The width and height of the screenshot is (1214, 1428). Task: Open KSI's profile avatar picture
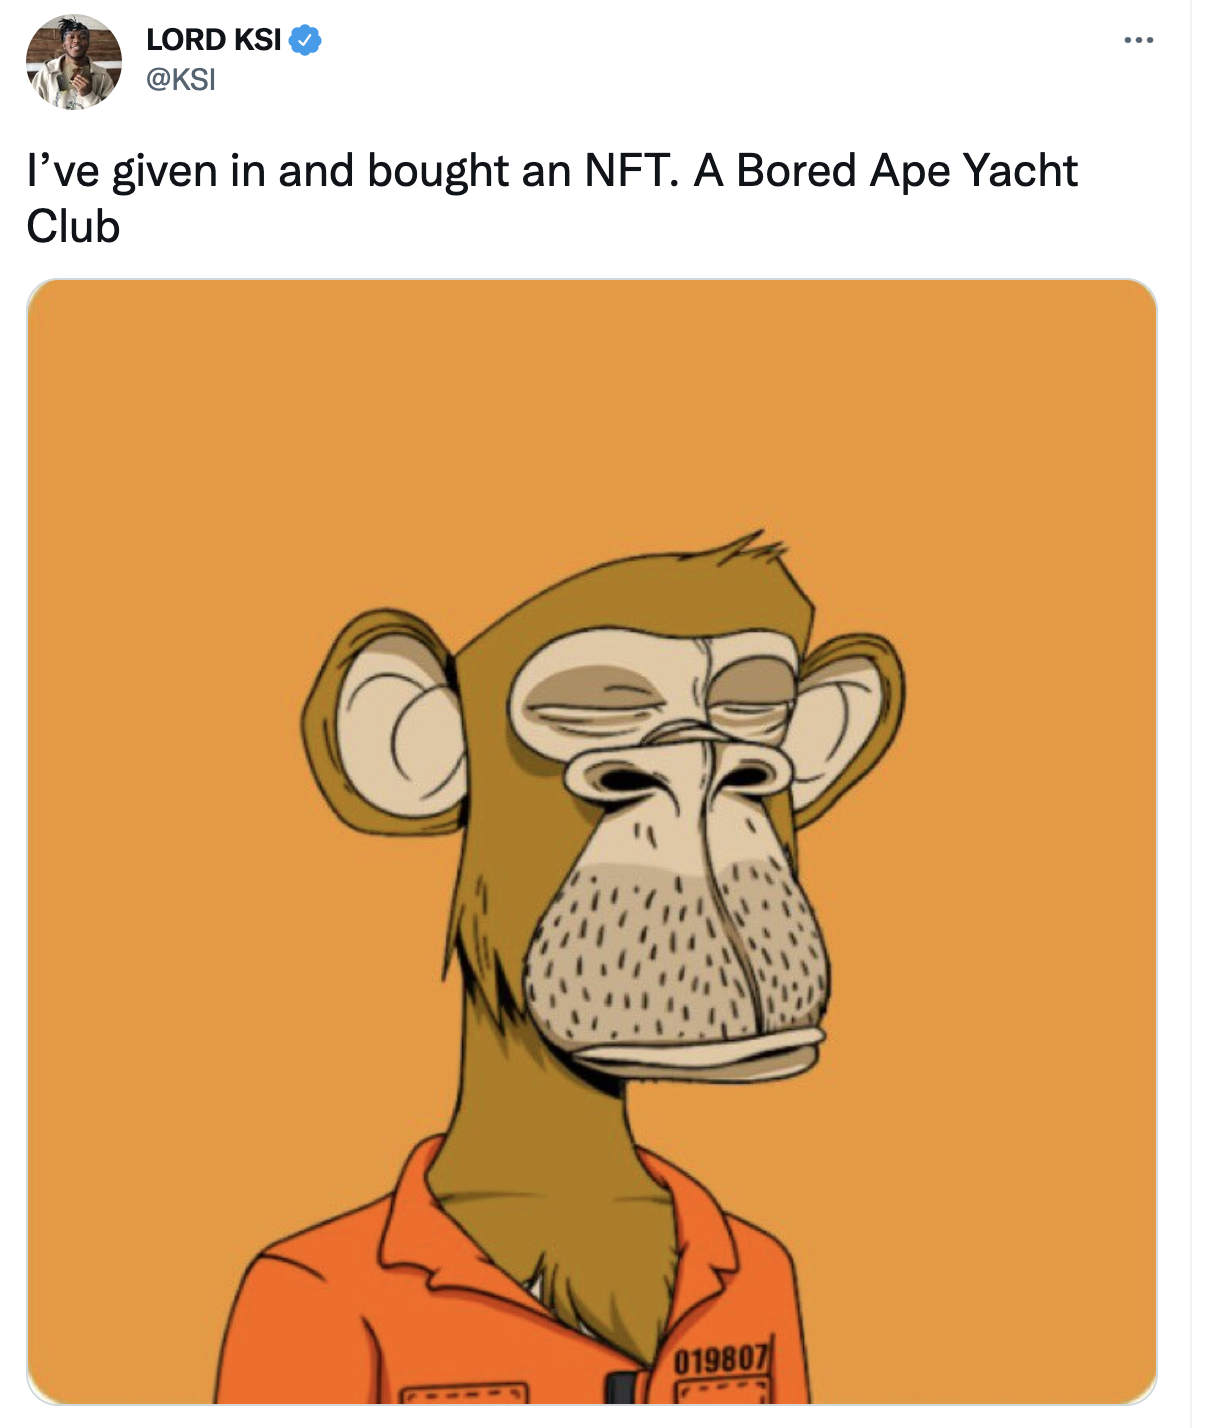(x=73, y=61)
